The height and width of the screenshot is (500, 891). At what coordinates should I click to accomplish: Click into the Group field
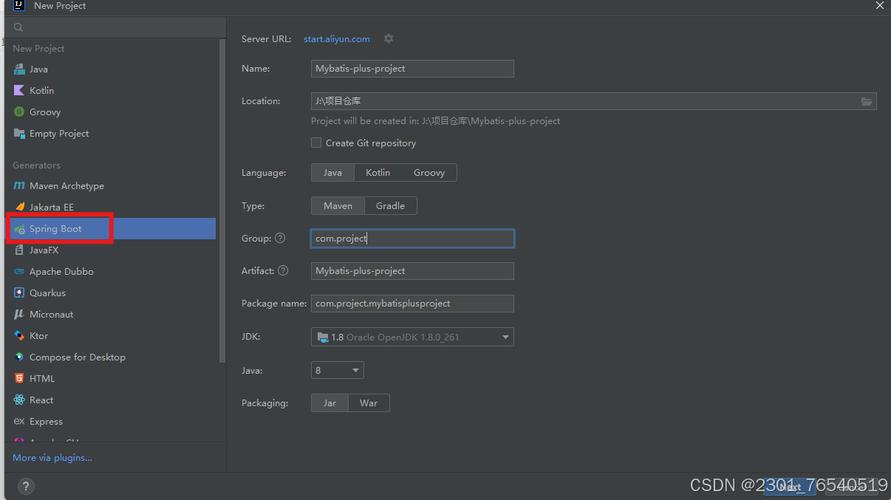pyautogui.click(x=413, y=239)
